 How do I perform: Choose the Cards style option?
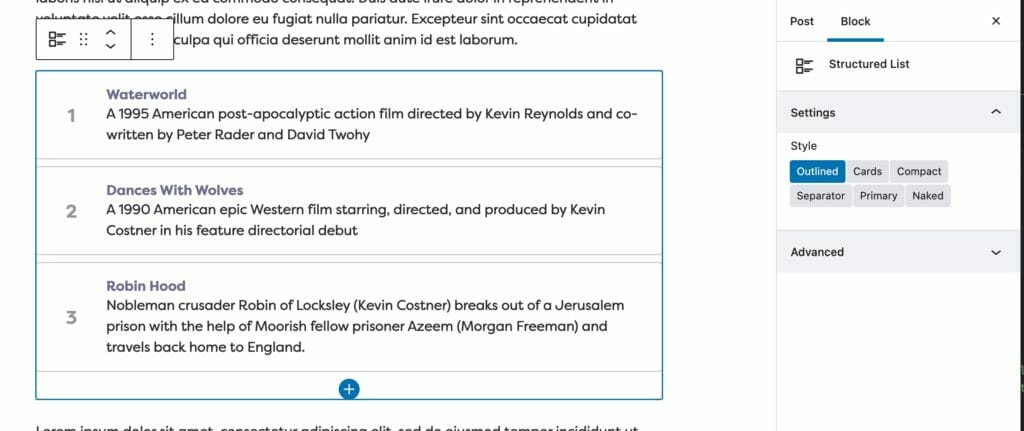tap(867, 171)
